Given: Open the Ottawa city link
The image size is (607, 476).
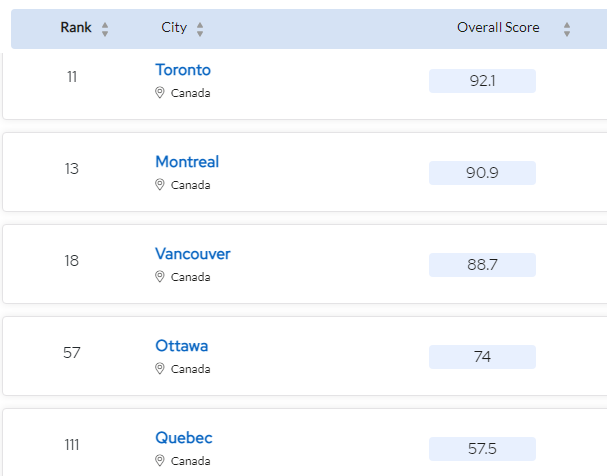Looking at the screenshot, I should point(182,346).
